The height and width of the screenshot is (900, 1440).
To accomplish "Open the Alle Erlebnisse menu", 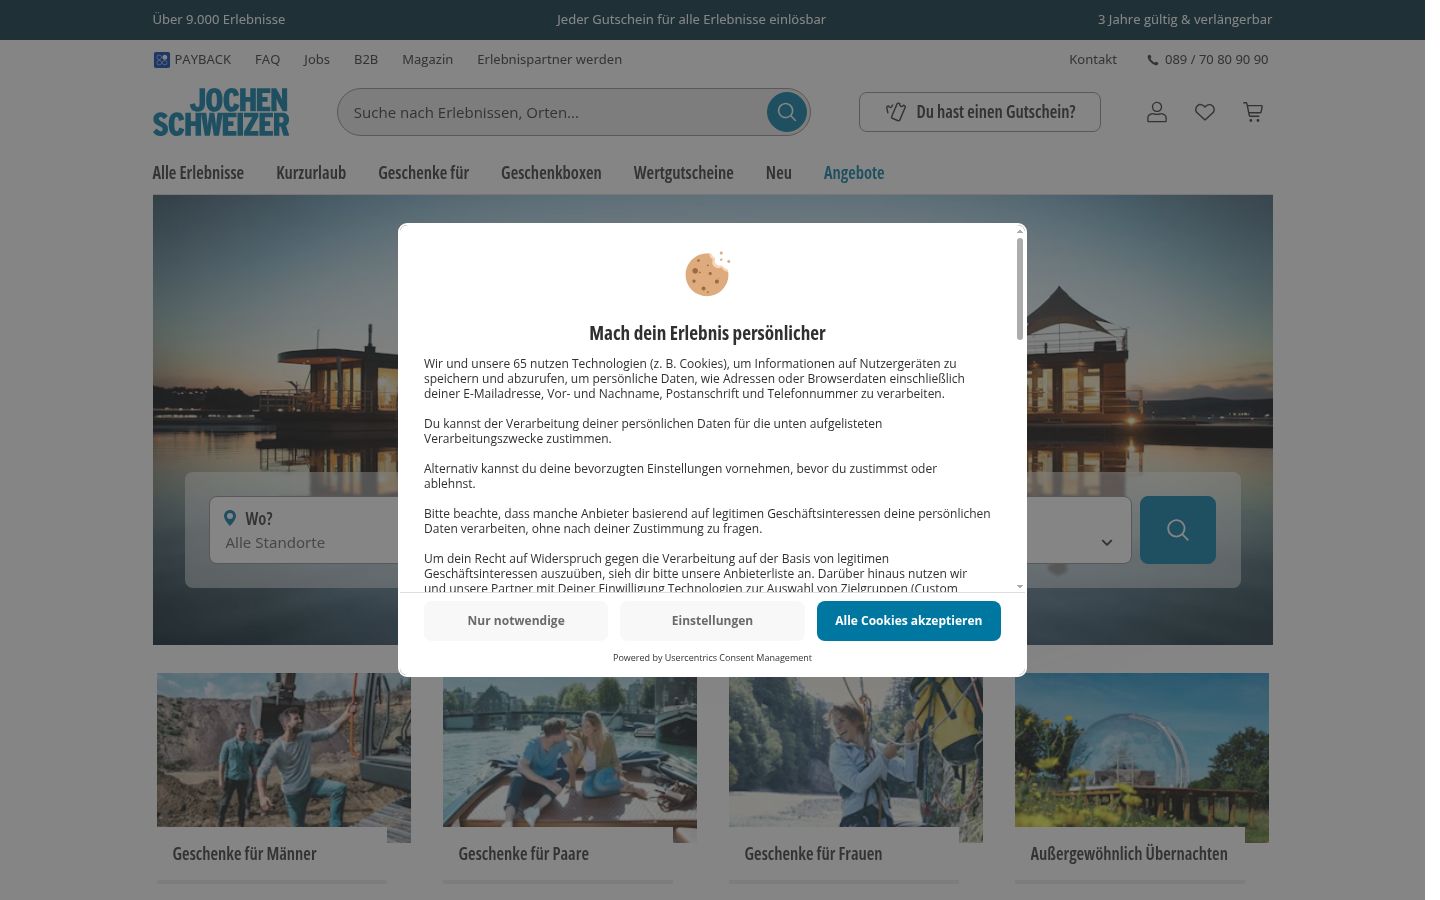I will pos(198,173).
